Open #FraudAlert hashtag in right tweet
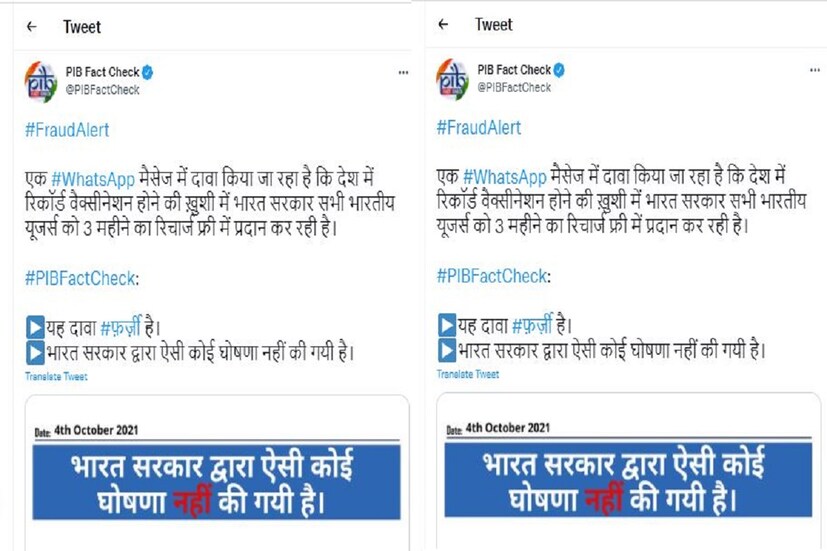Image resolution: width=827 pixels, height=551 pixels. click(478, 128)
